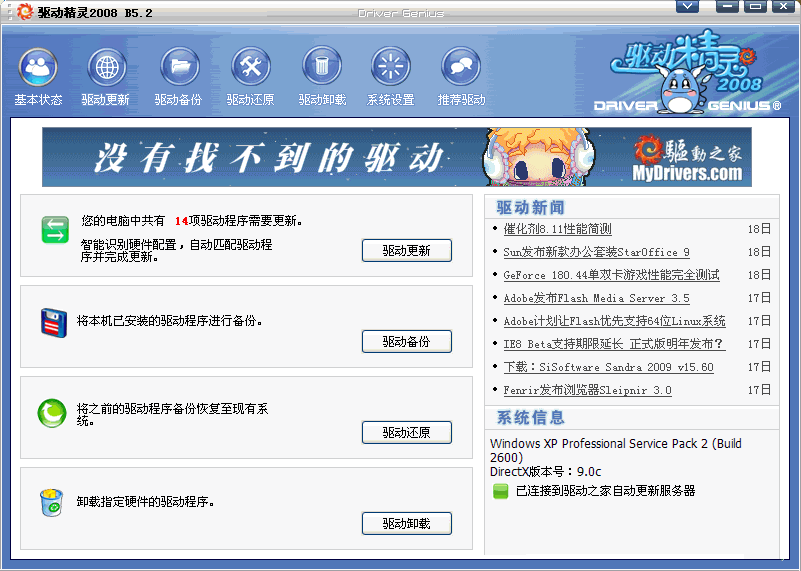Open the 驱动备份 folder toolbar icon
Screen dimensions: 801x571
[x=178, y=68]
